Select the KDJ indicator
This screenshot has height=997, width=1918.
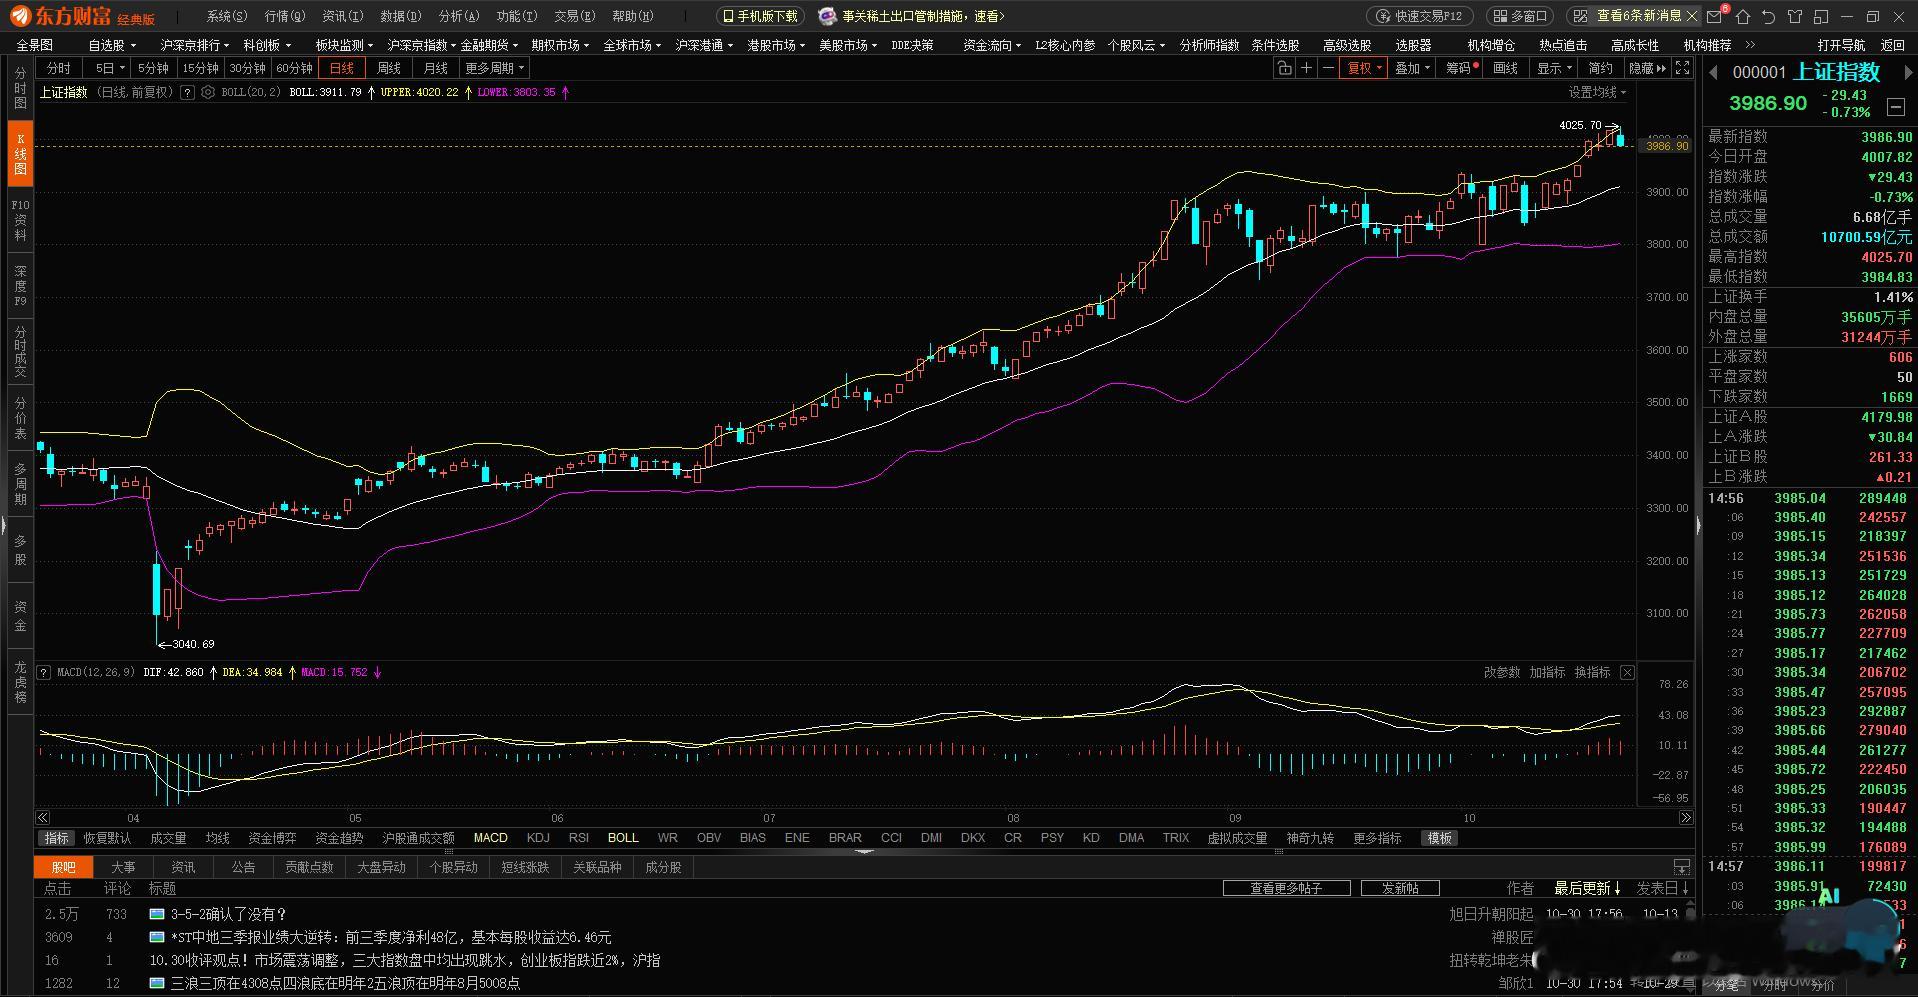[538, 838]
